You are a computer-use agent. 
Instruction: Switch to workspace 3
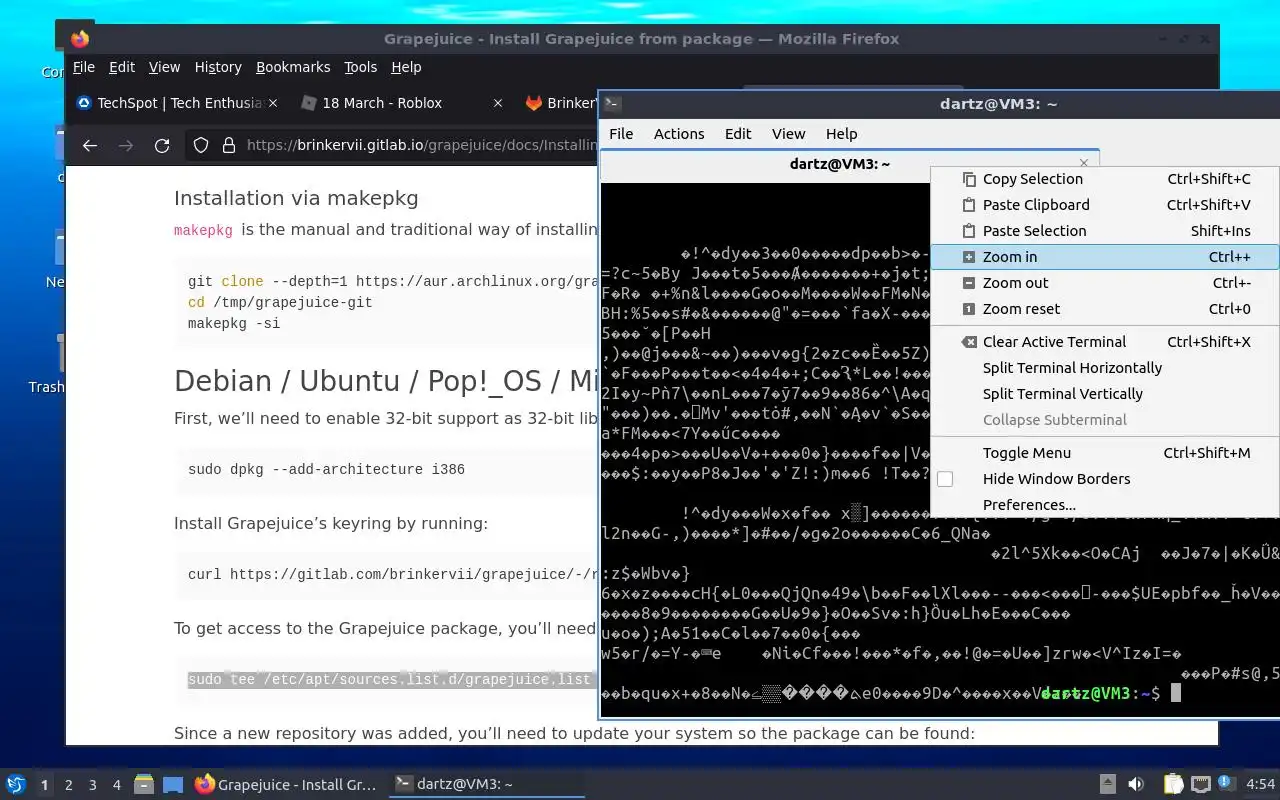pyautogui.click(x=93, y=785)
